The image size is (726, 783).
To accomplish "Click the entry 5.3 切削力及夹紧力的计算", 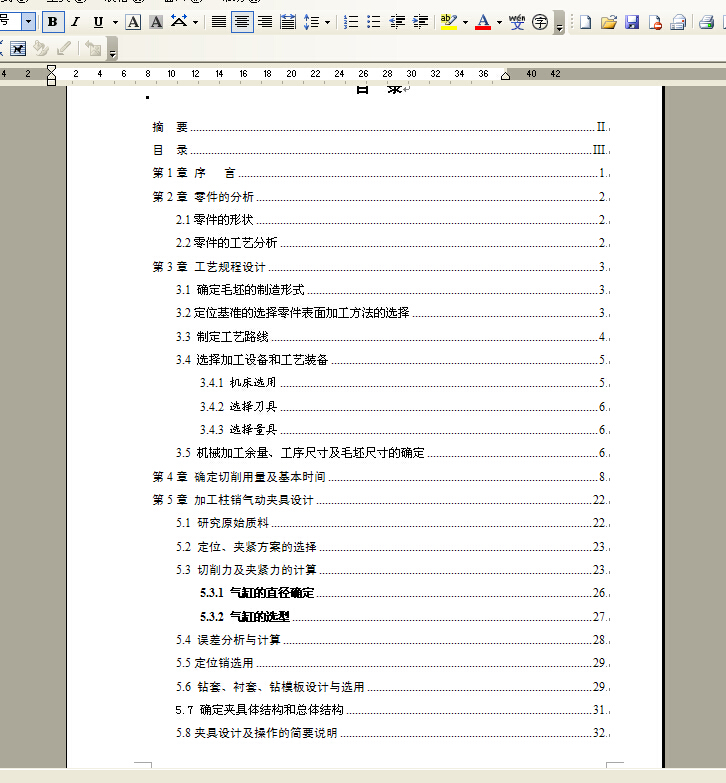I will 246,570.
